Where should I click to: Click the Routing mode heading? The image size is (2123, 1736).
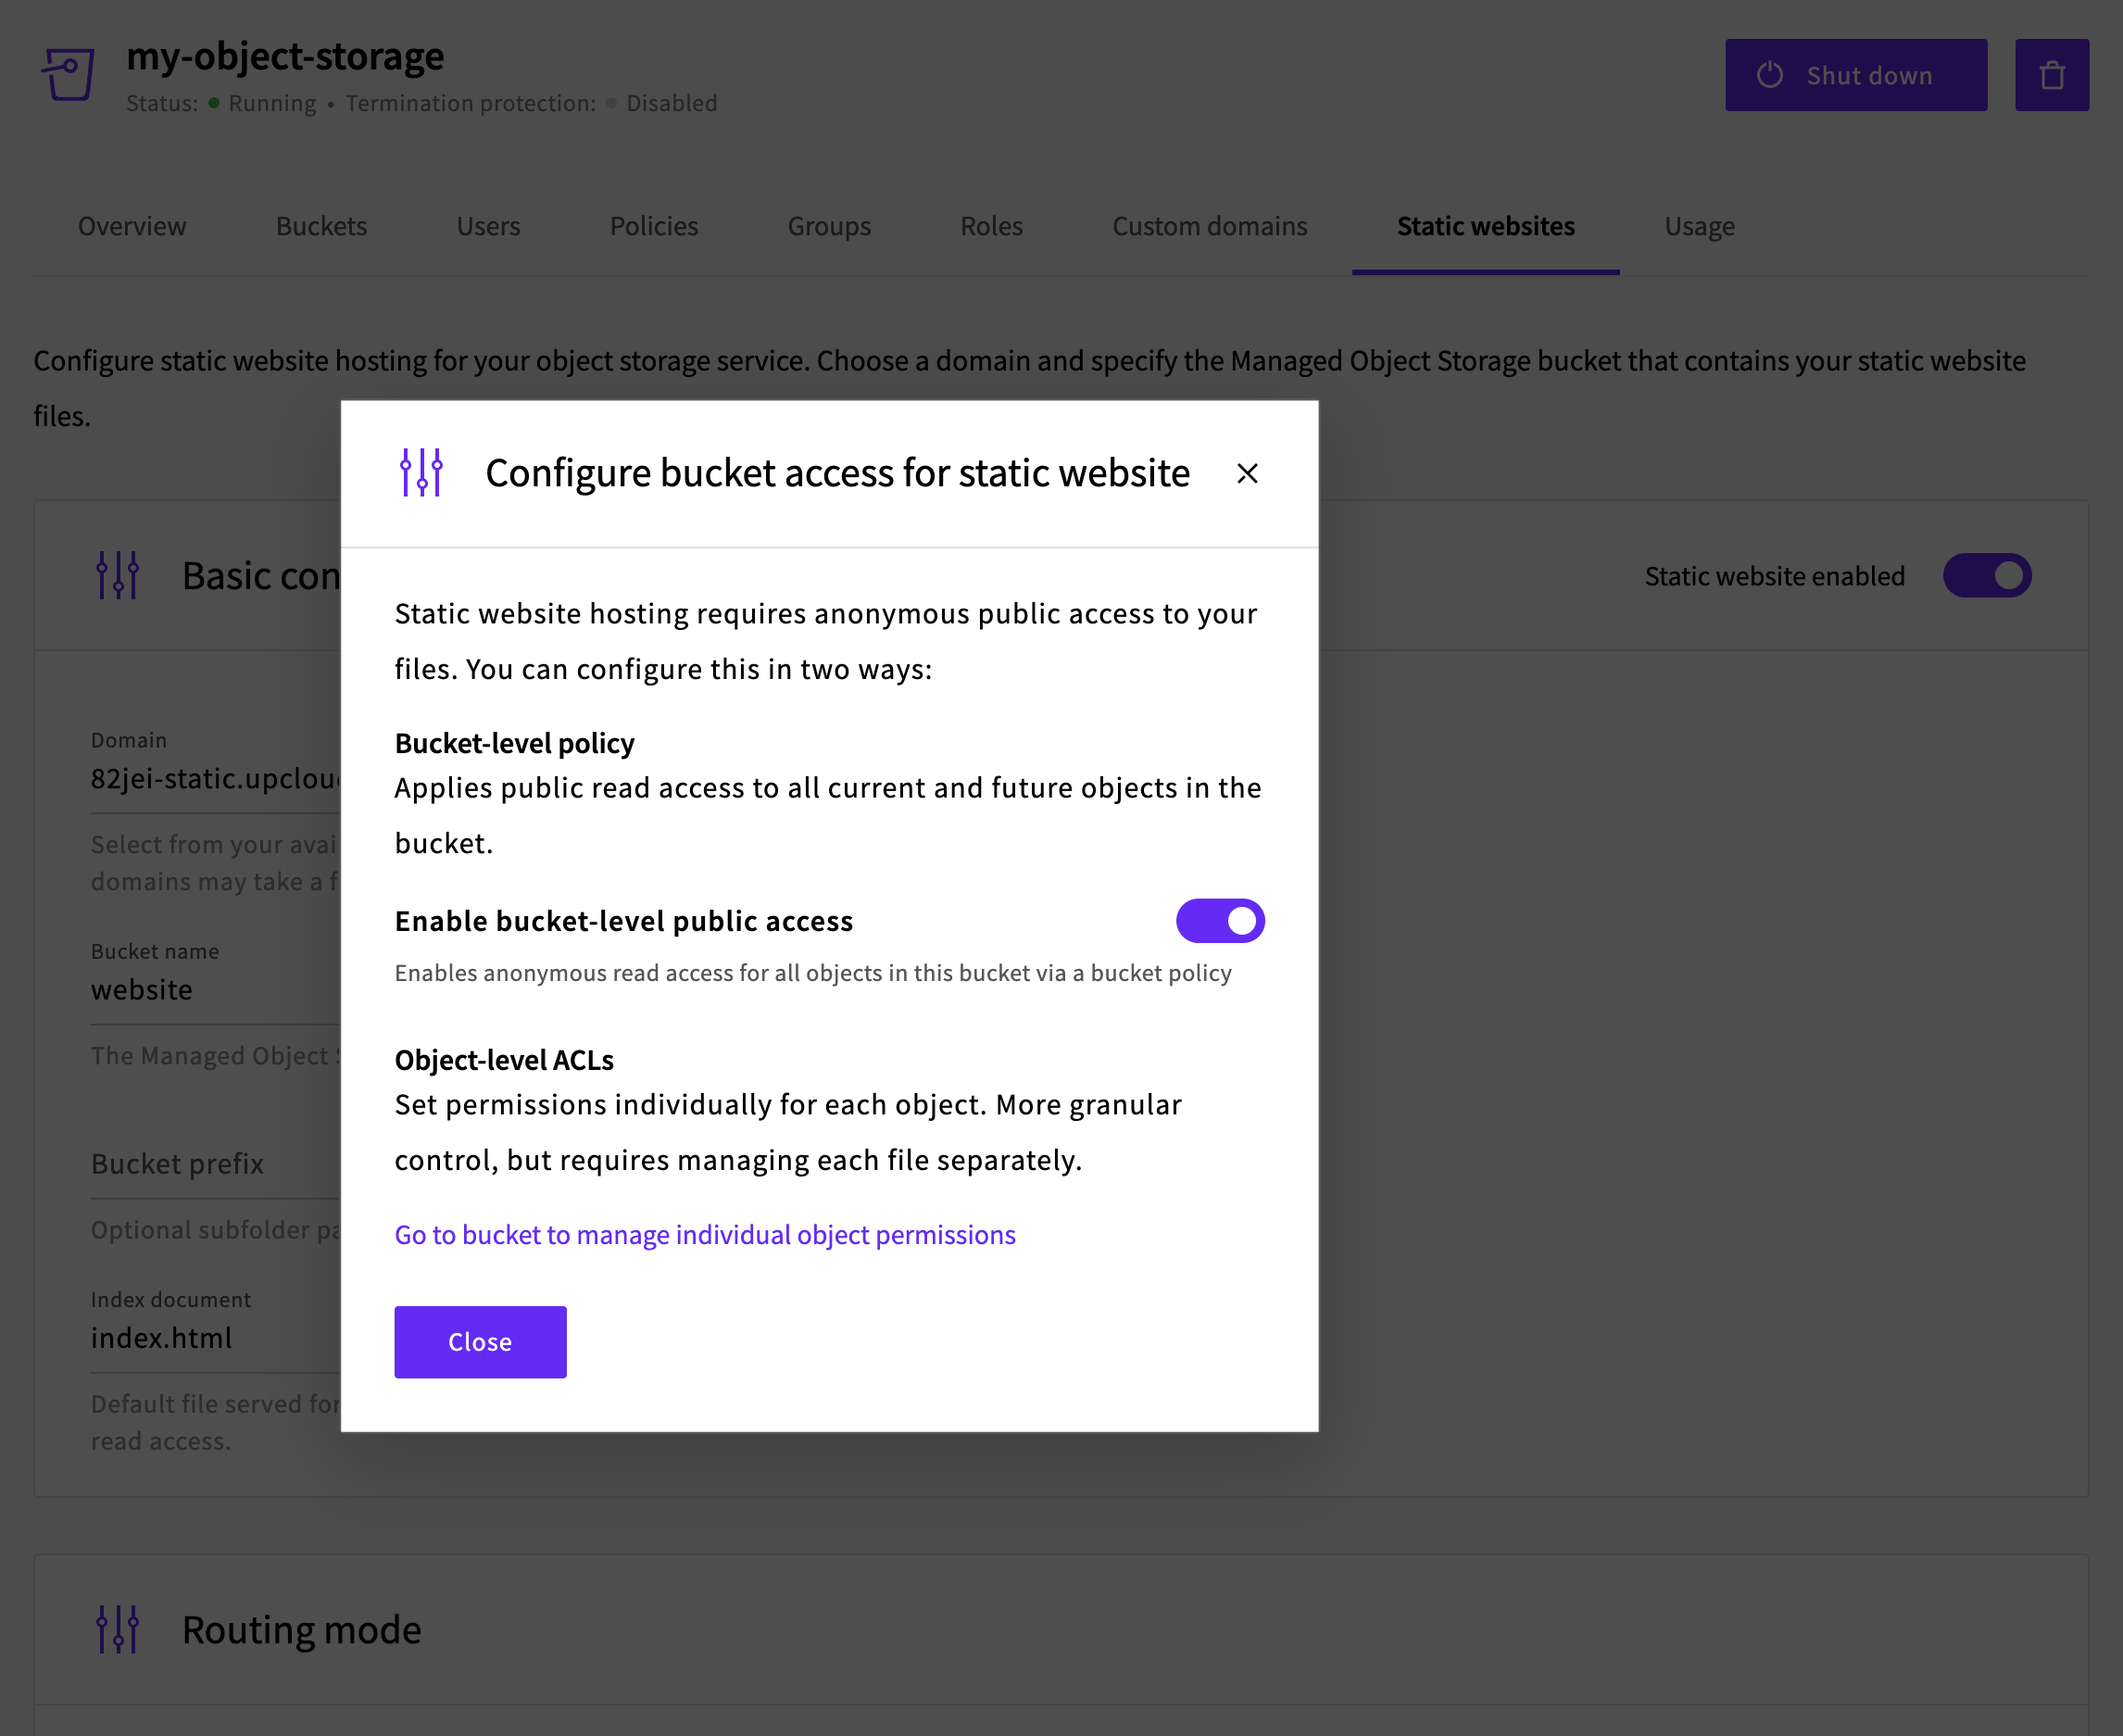(302, 1629)
